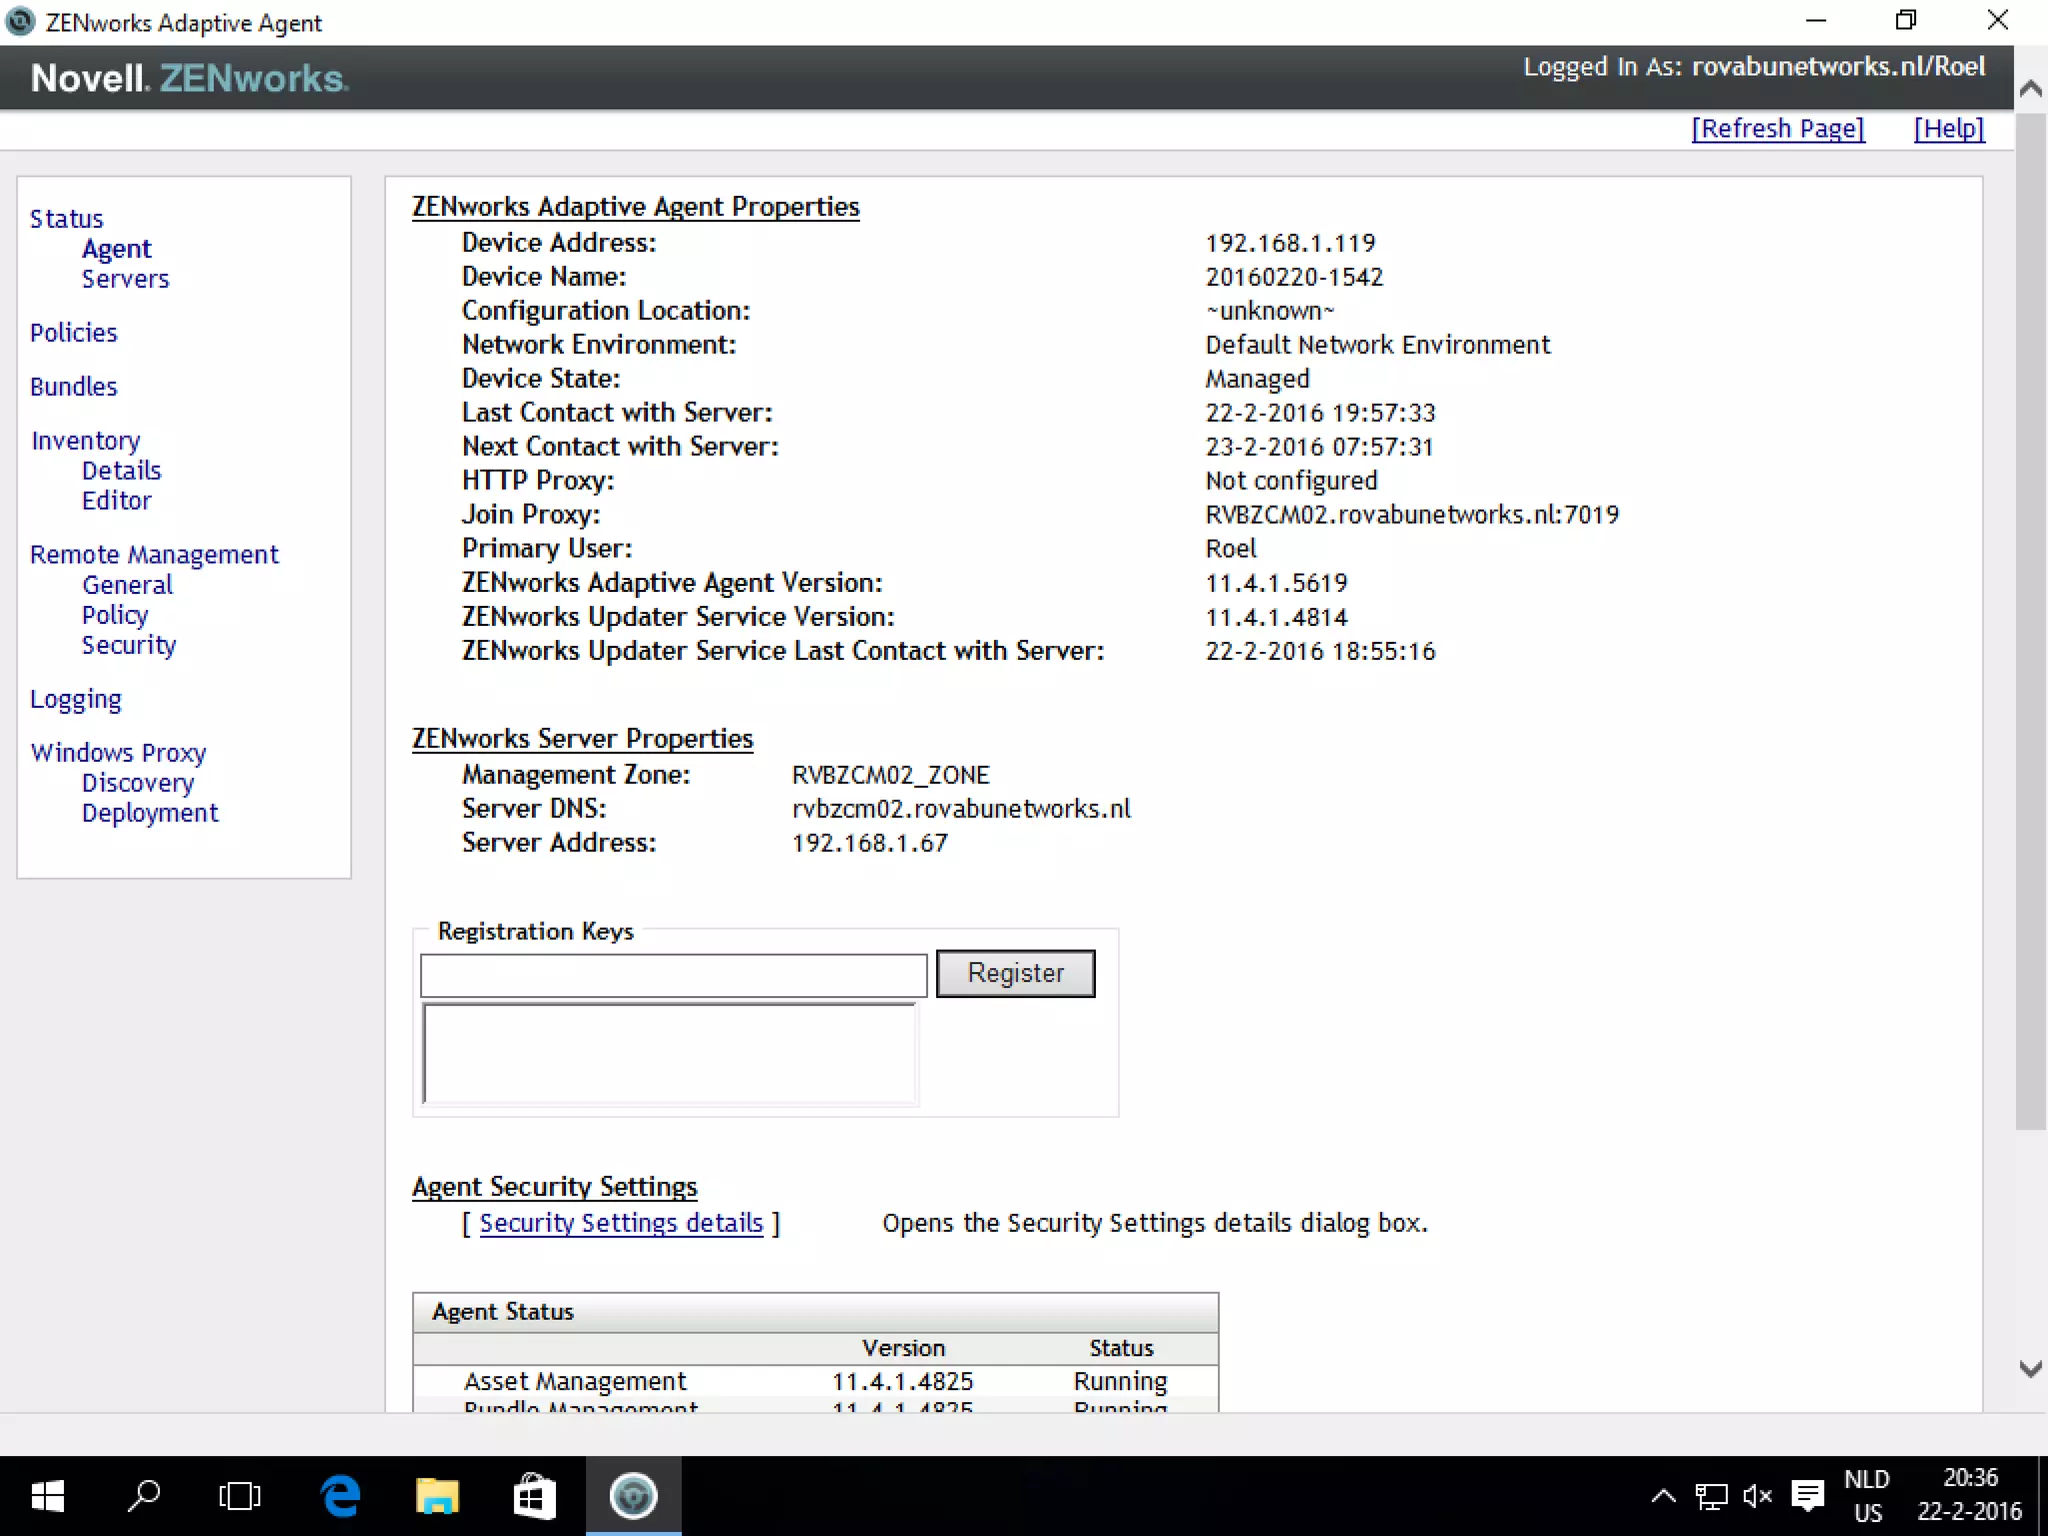Show hidden system tray icons

1663,1496
